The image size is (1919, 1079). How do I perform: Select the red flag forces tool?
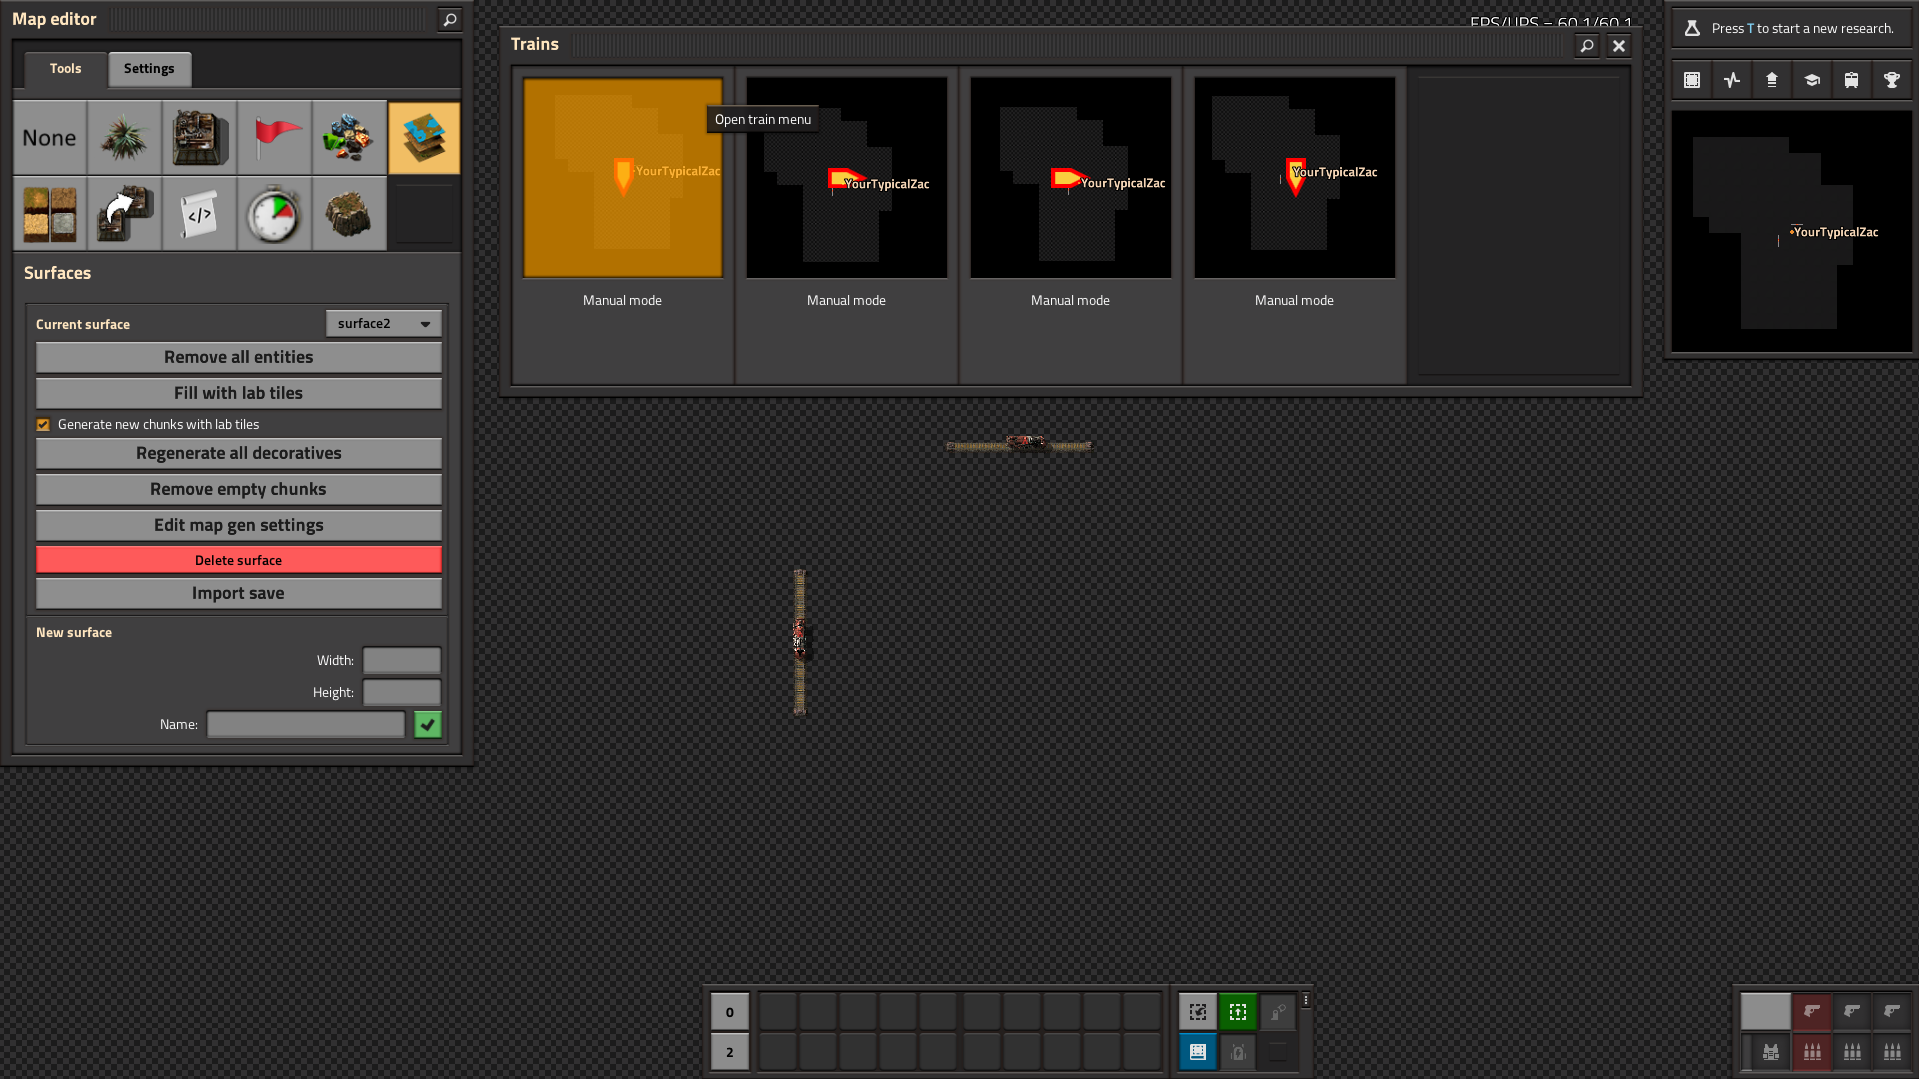pyautogui.click(x=275, y=138)
